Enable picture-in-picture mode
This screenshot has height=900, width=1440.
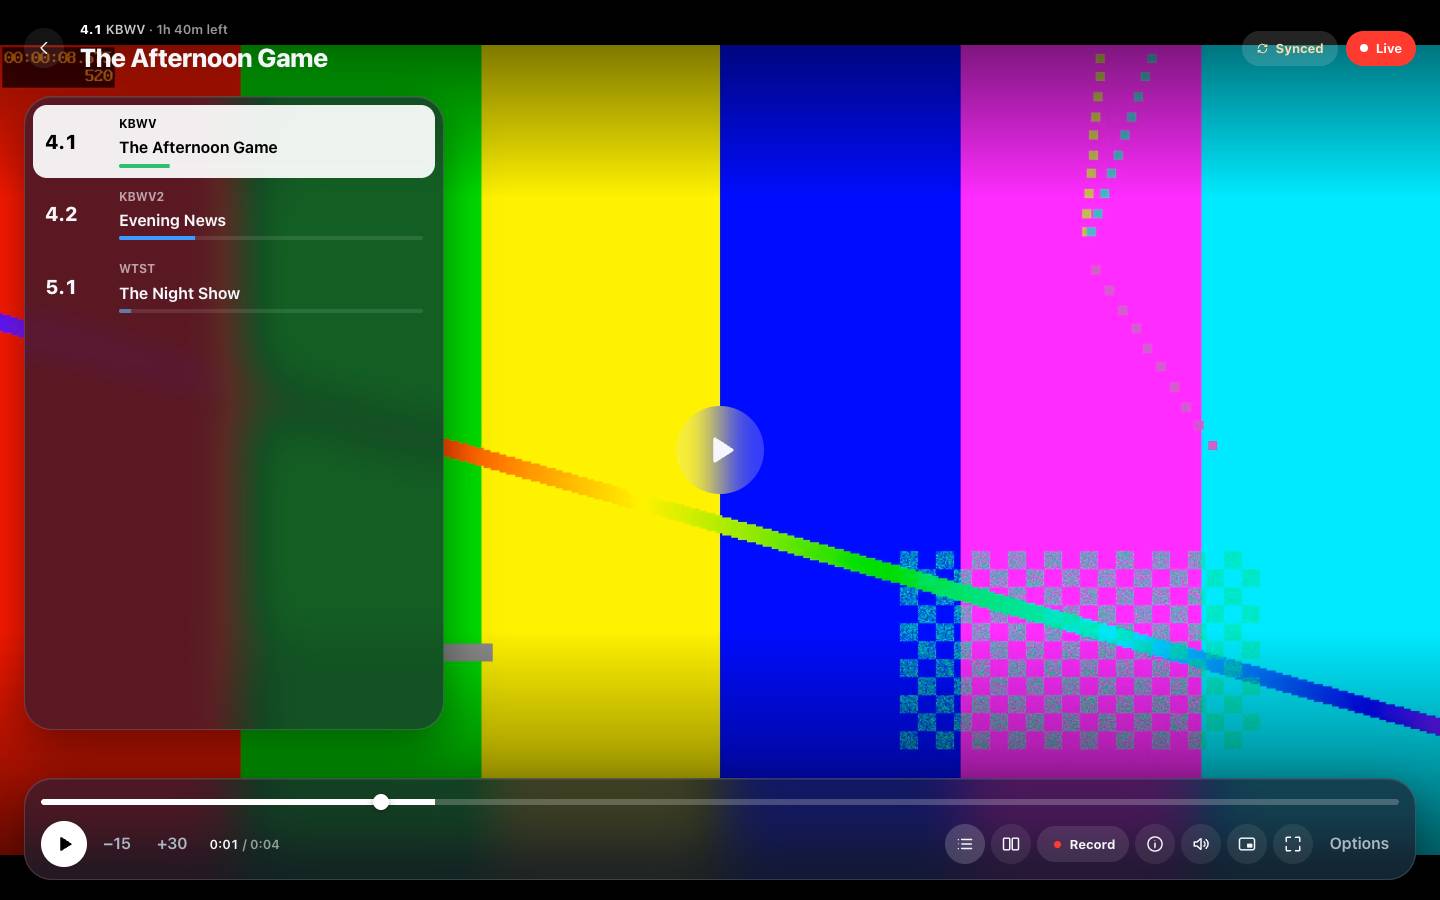1247,844
